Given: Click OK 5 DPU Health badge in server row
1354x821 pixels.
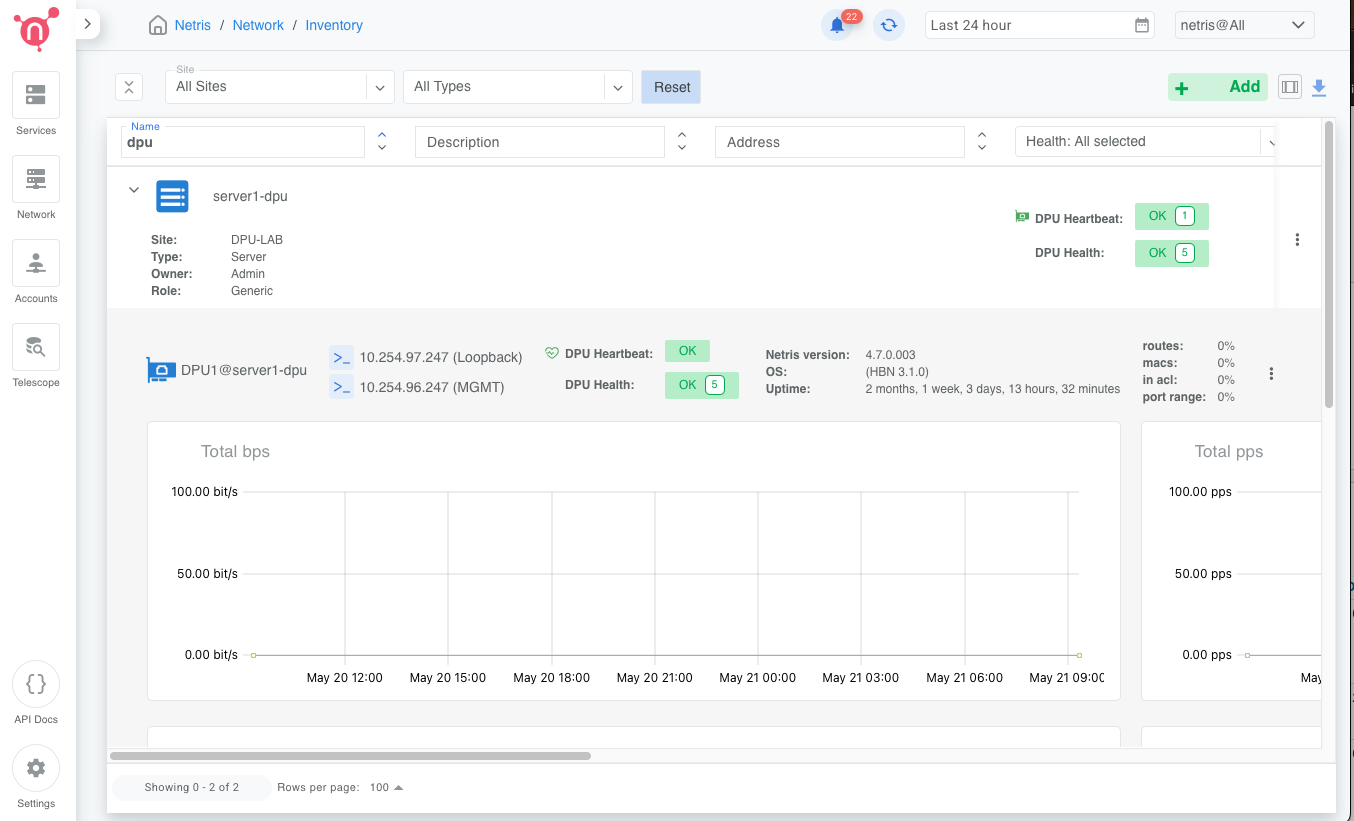Looking at the screenshot, I should (x=1171, y=253).
